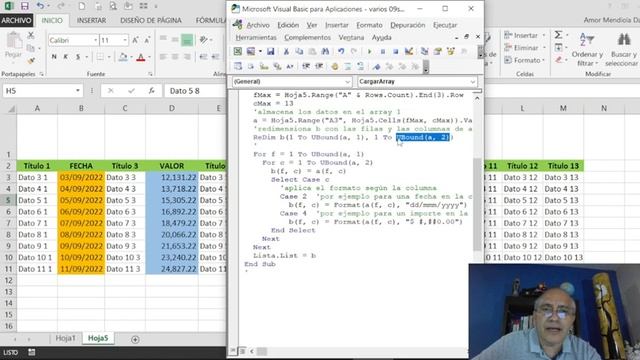Copy selected code in the VBA toolbar

coord(299,51)
